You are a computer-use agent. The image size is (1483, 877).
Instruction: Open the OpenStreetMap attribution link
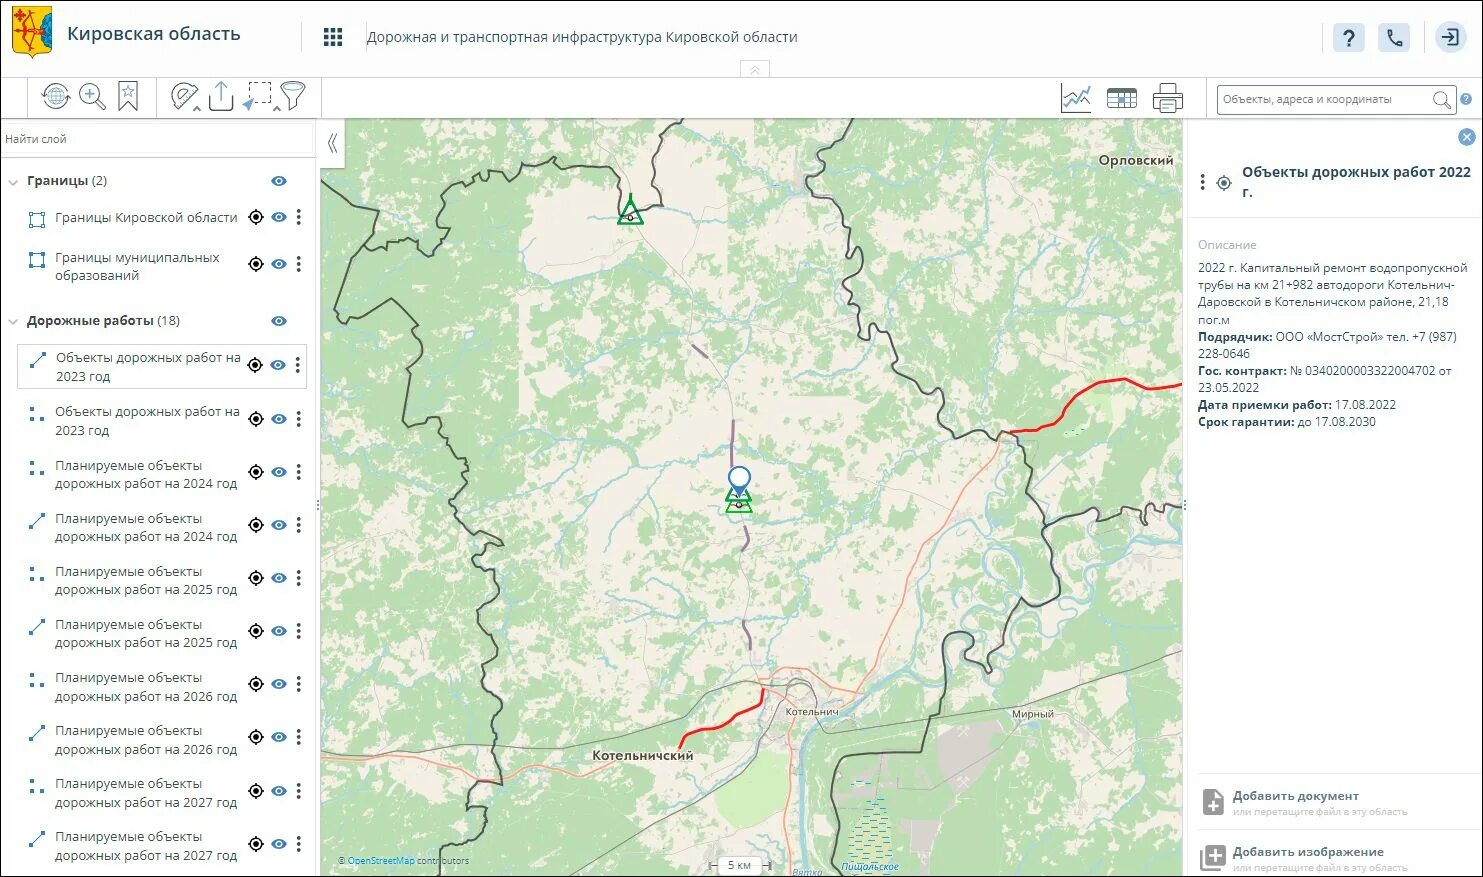click(380, 861)
